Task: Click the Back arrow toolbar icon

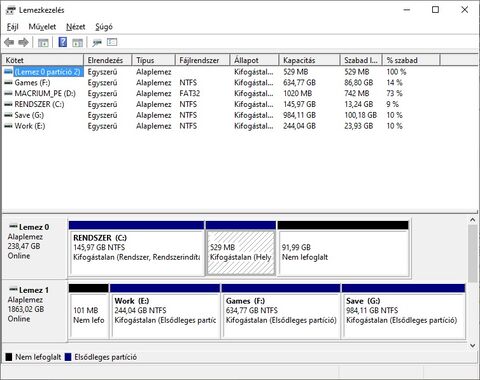Action: tap(9, 42)
